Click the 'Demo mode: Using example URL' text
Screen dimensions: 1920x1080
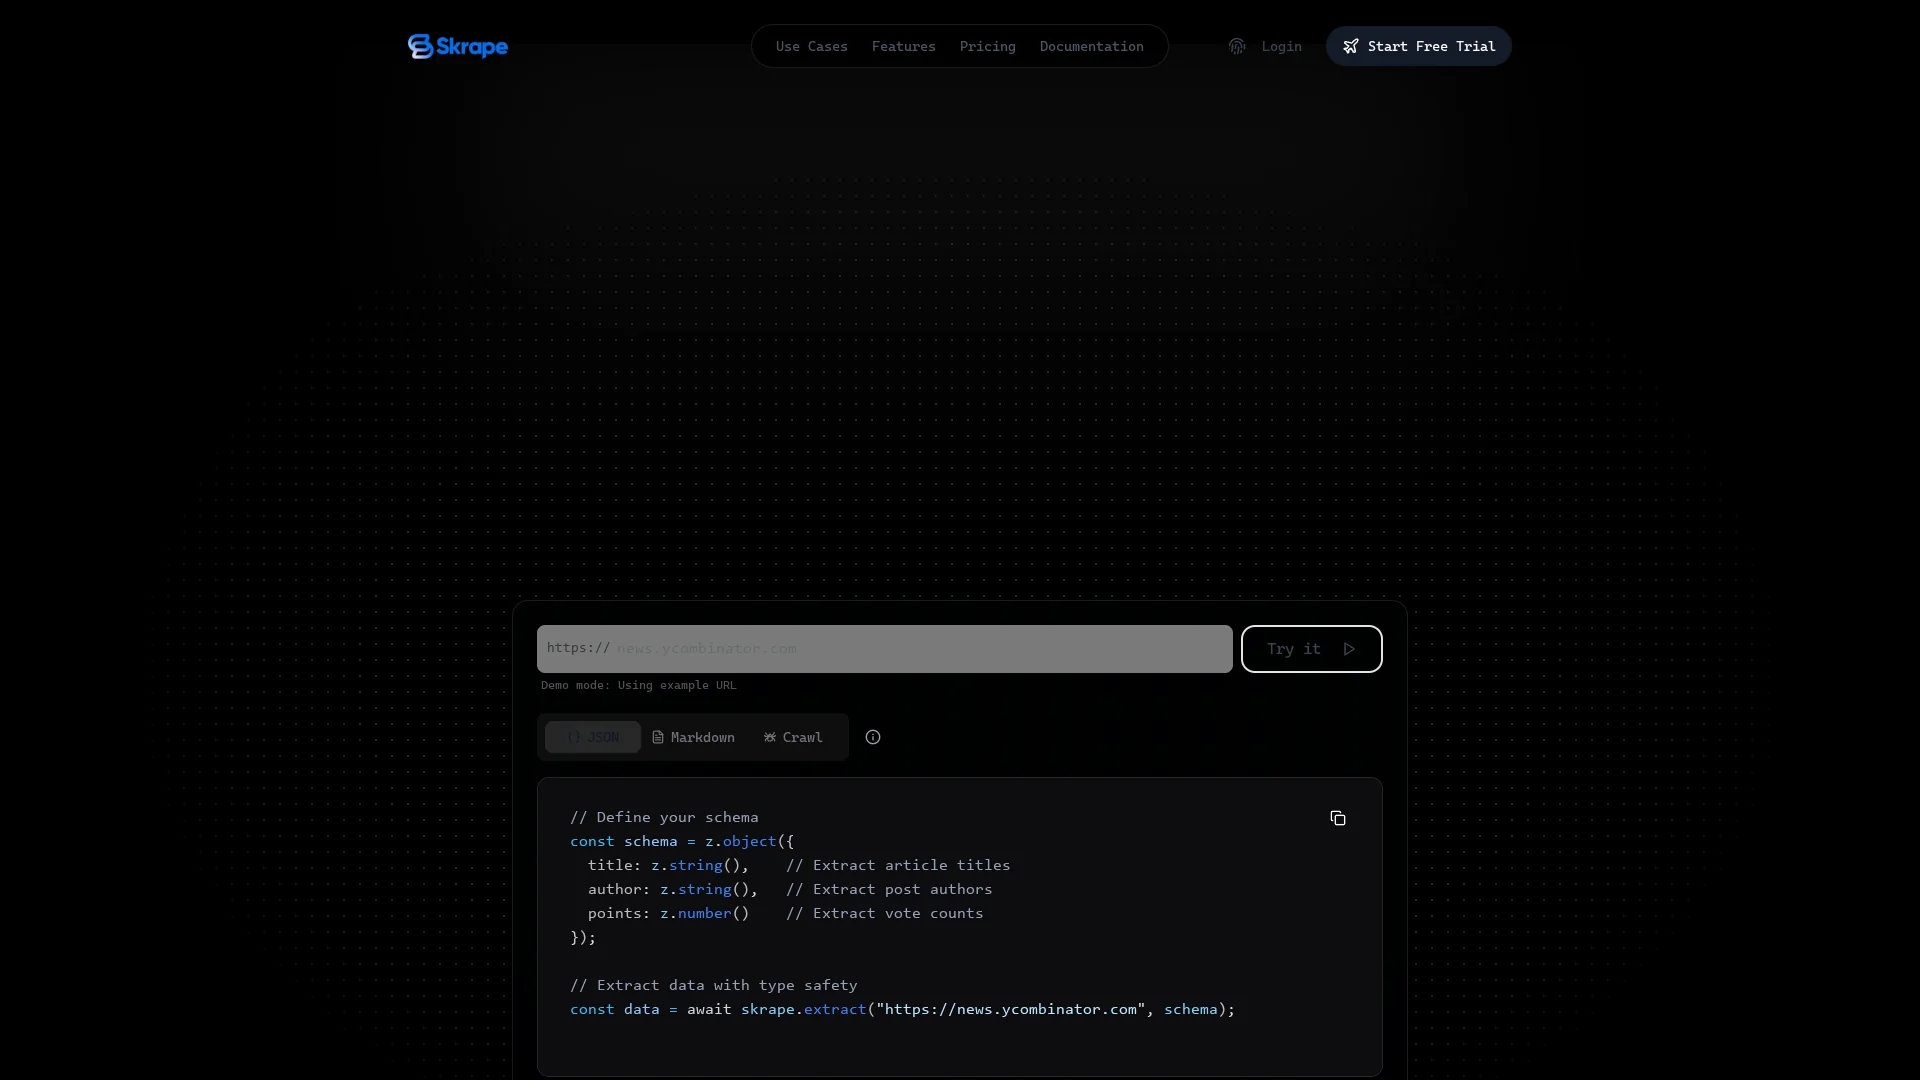pyautogui.click(x=638, y=685)
